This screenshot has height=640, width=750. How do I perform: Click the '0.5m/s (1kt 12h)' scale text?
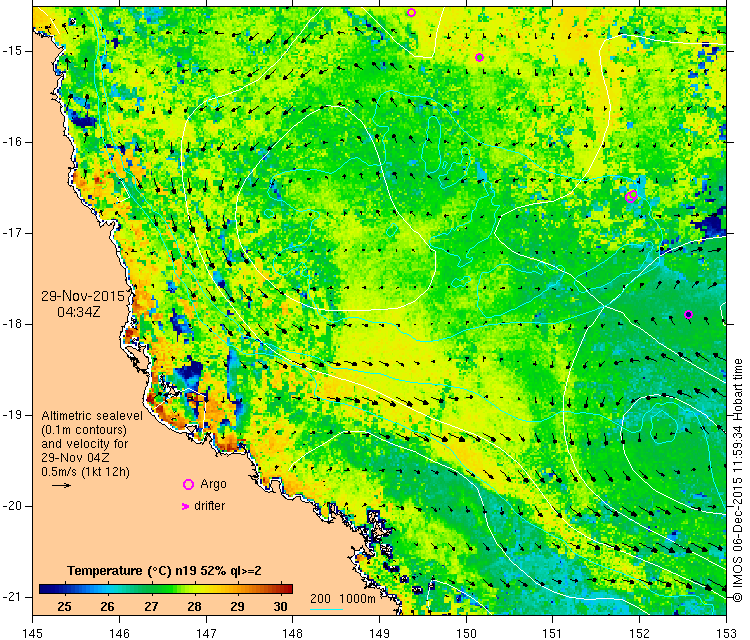(x=85, y=472)
